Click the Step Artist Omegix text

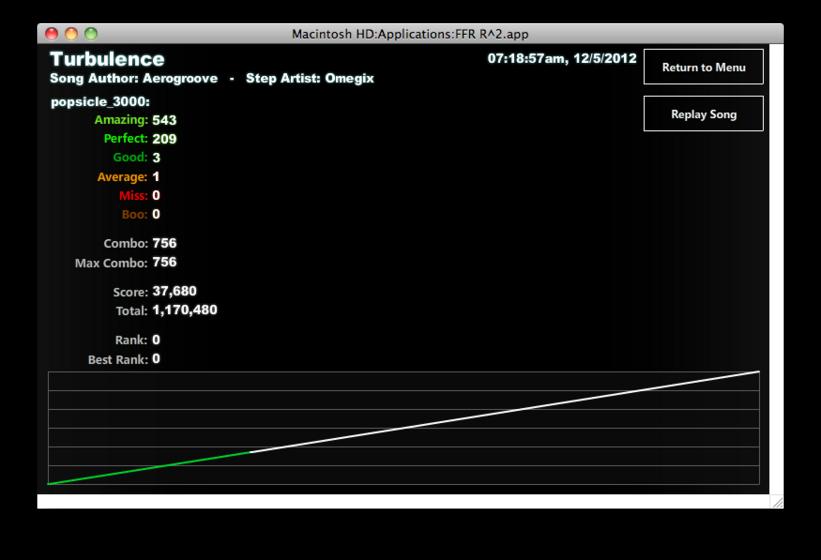pos(310,79)
